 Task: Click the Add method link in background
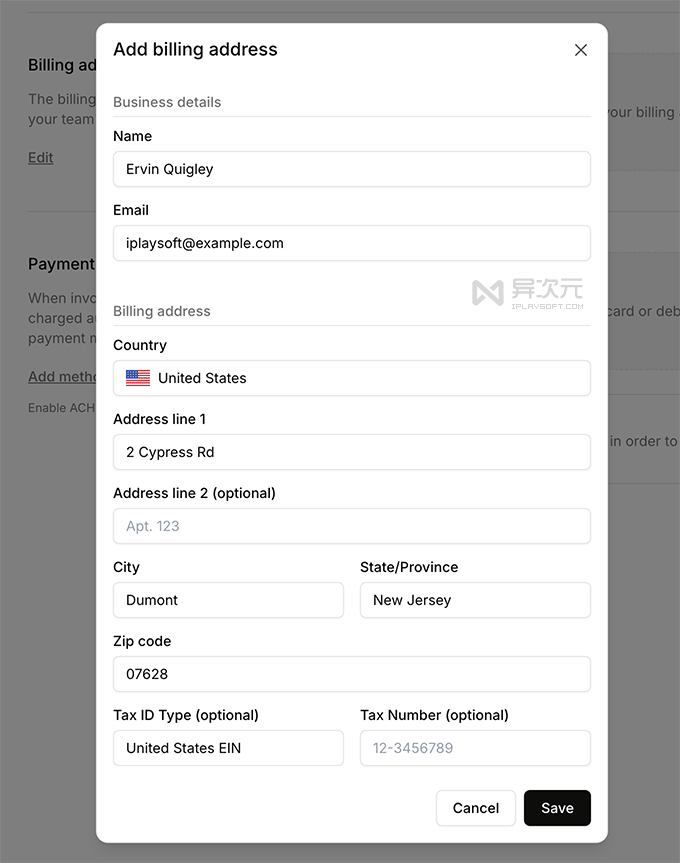coord(62,377)
